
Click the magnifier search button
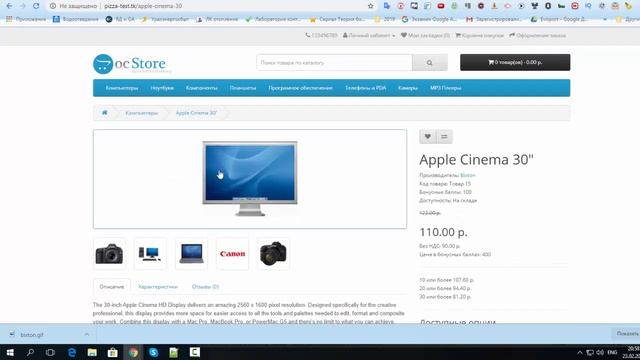(429, 63)
